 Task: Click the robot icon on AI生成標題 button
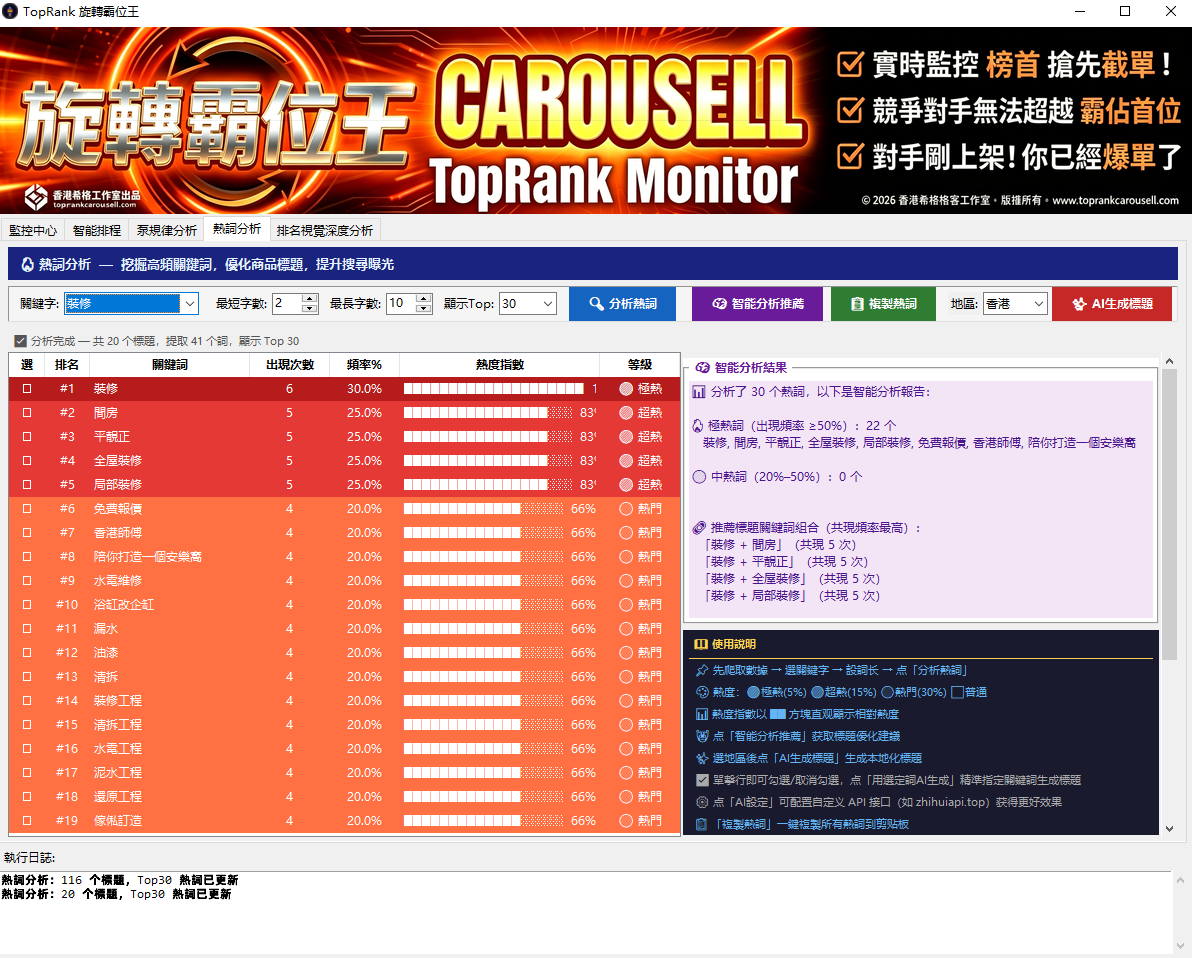[1079, 303]
